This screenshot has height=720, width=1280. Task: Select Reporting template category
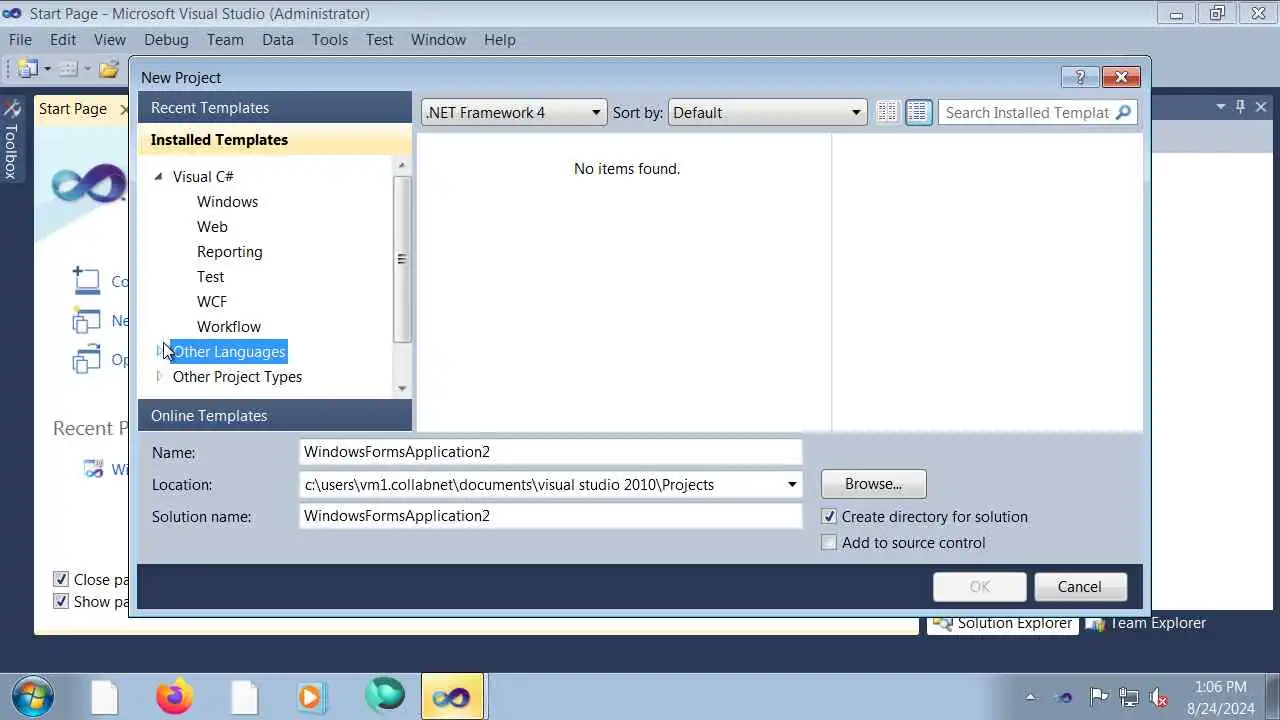tap(230, 251)
